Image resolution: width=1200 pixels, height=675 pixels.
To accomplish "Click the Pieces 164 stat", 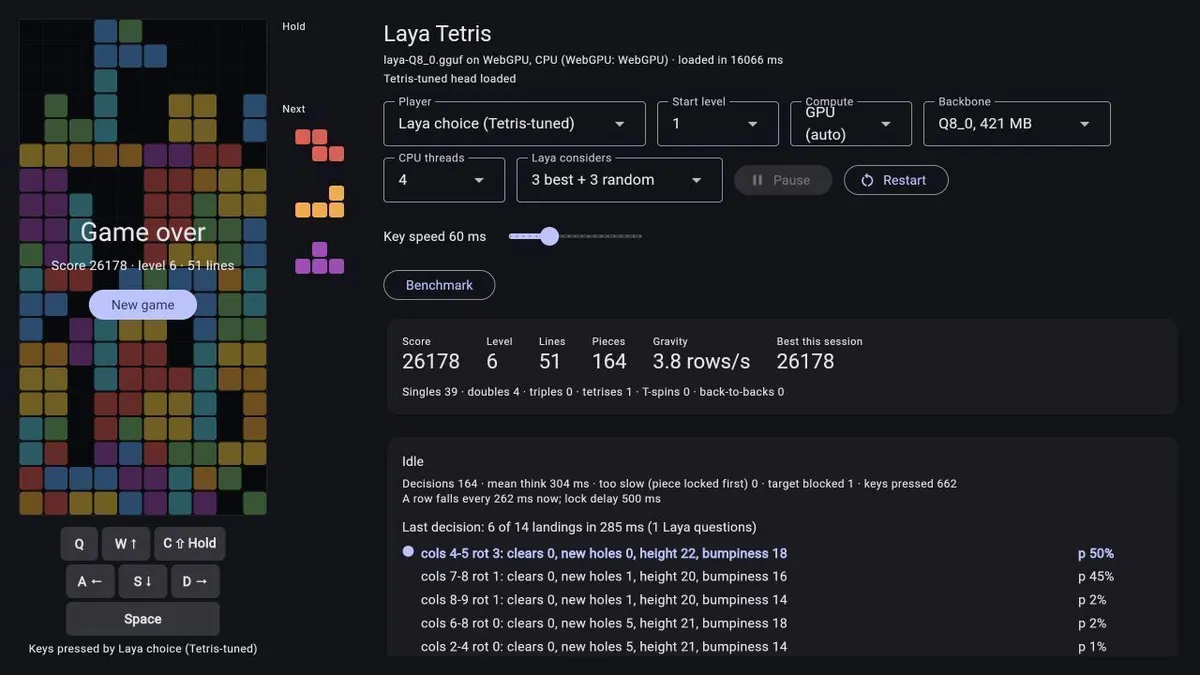I will click(609, 353).
